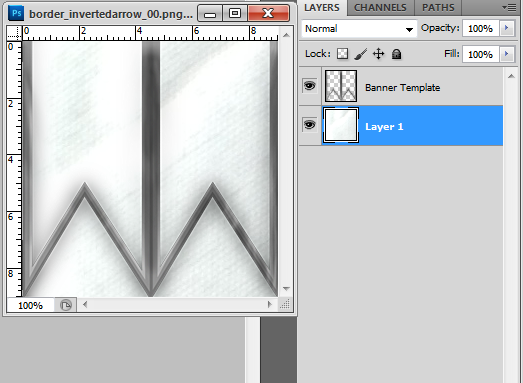The height and width of the screenshot is (383, 523).
Task: Hide the Banner Template layer
Action: 310,86
